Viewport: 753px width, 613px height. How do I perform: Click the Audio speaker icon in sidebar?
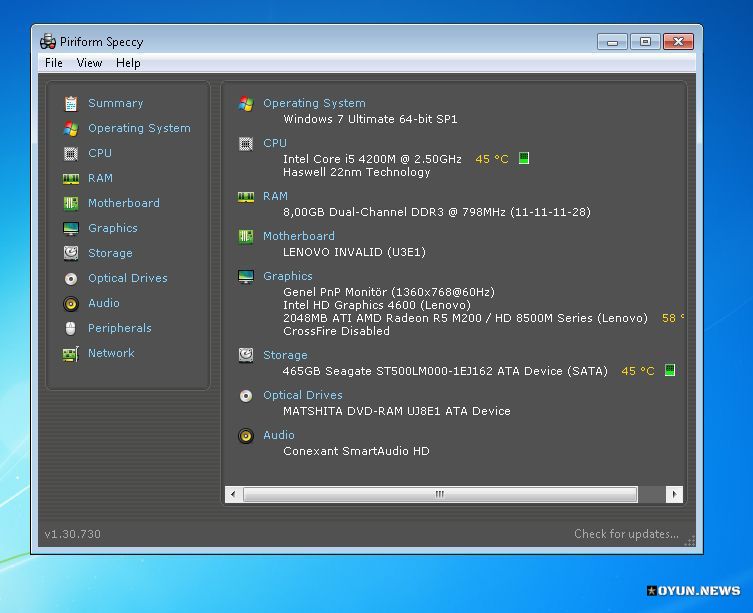[71, 304]
